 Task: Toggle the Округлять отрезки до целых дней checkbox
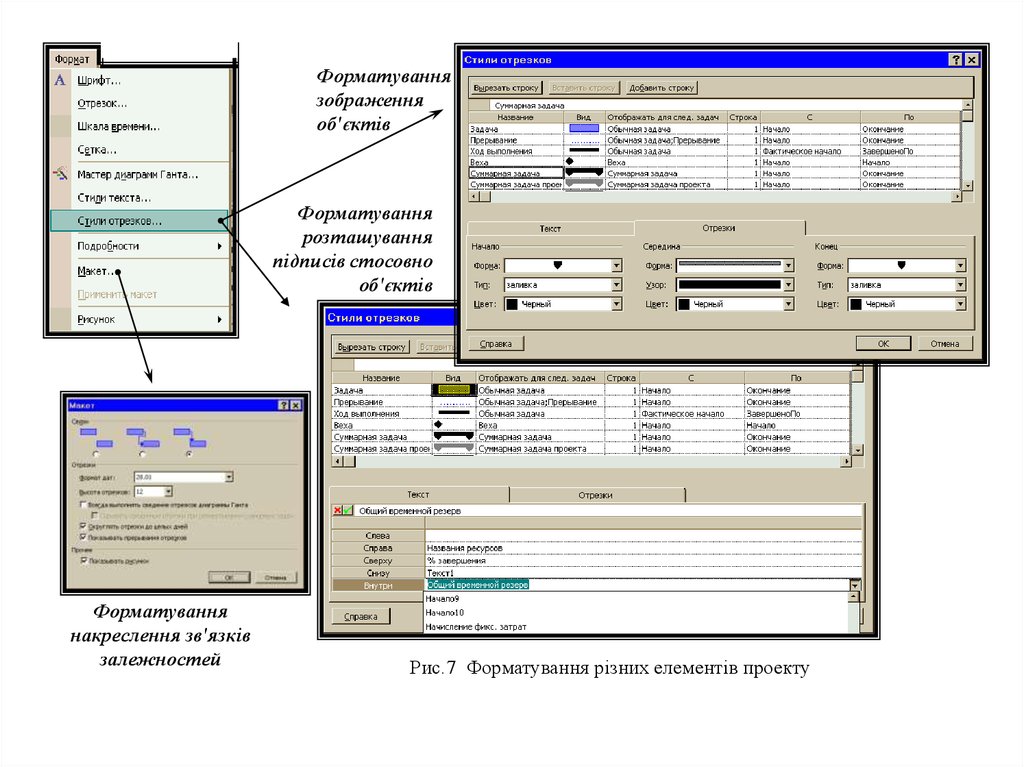(83, 526)
